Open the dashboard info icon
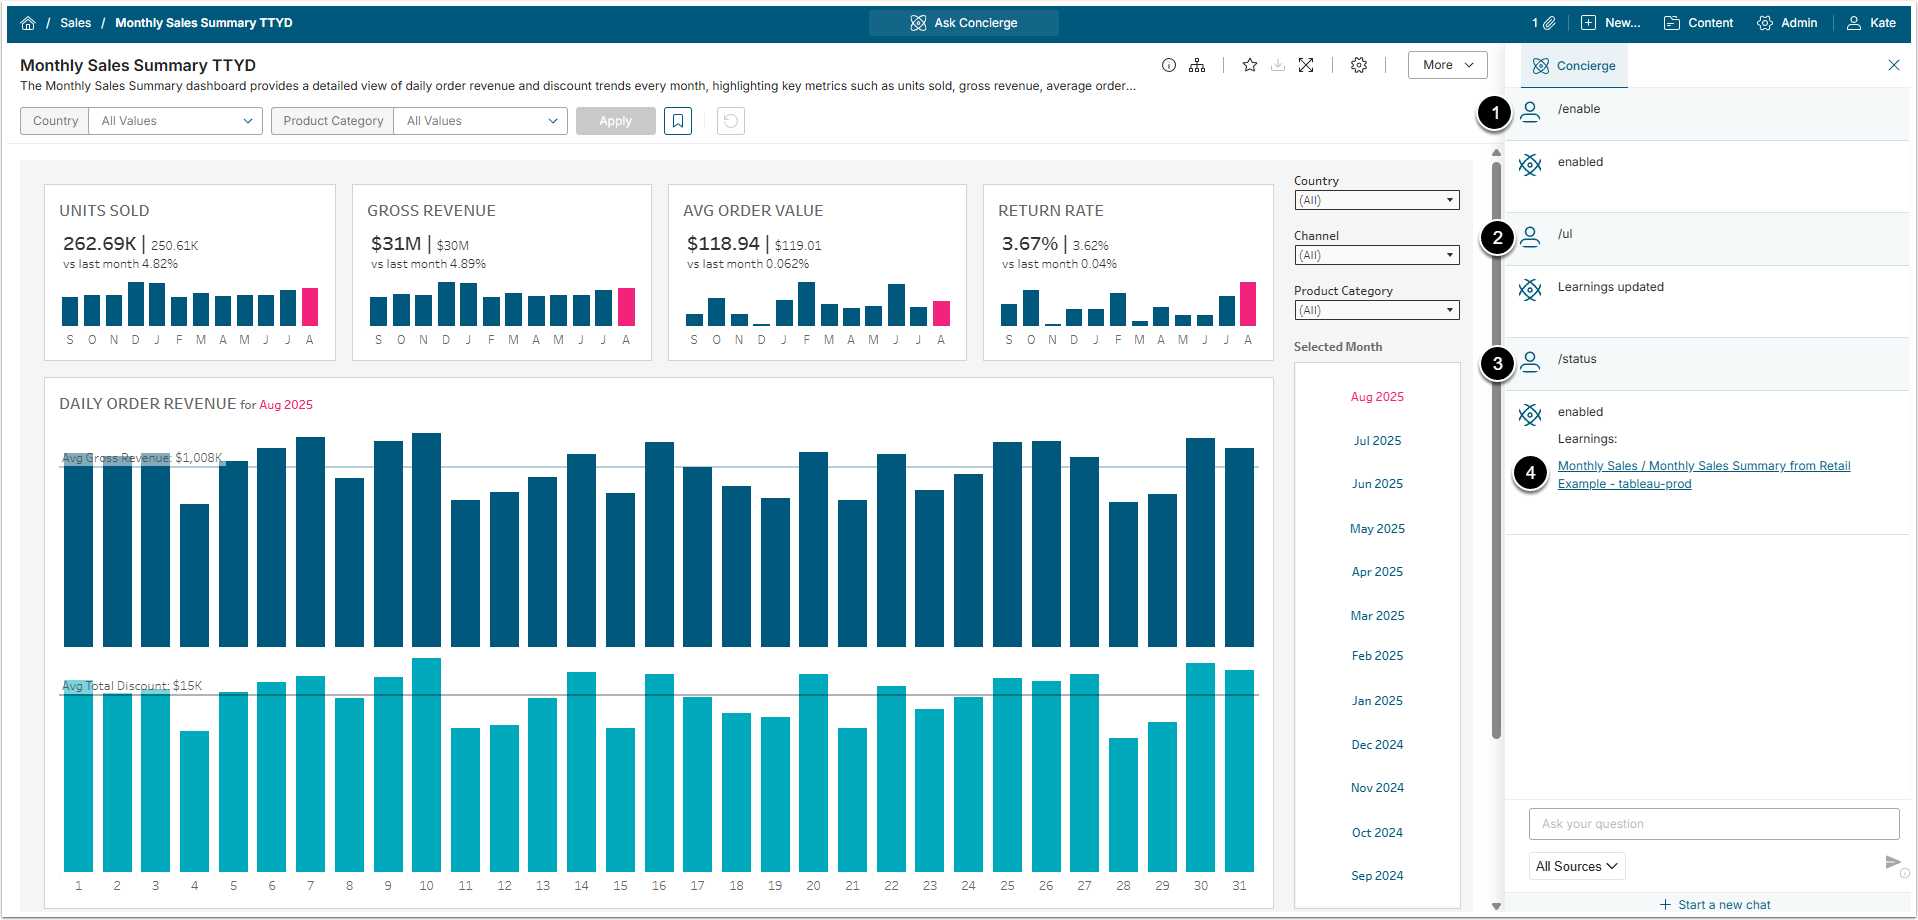Viewport: 1918px width, 920px height. pos(1168,65)
